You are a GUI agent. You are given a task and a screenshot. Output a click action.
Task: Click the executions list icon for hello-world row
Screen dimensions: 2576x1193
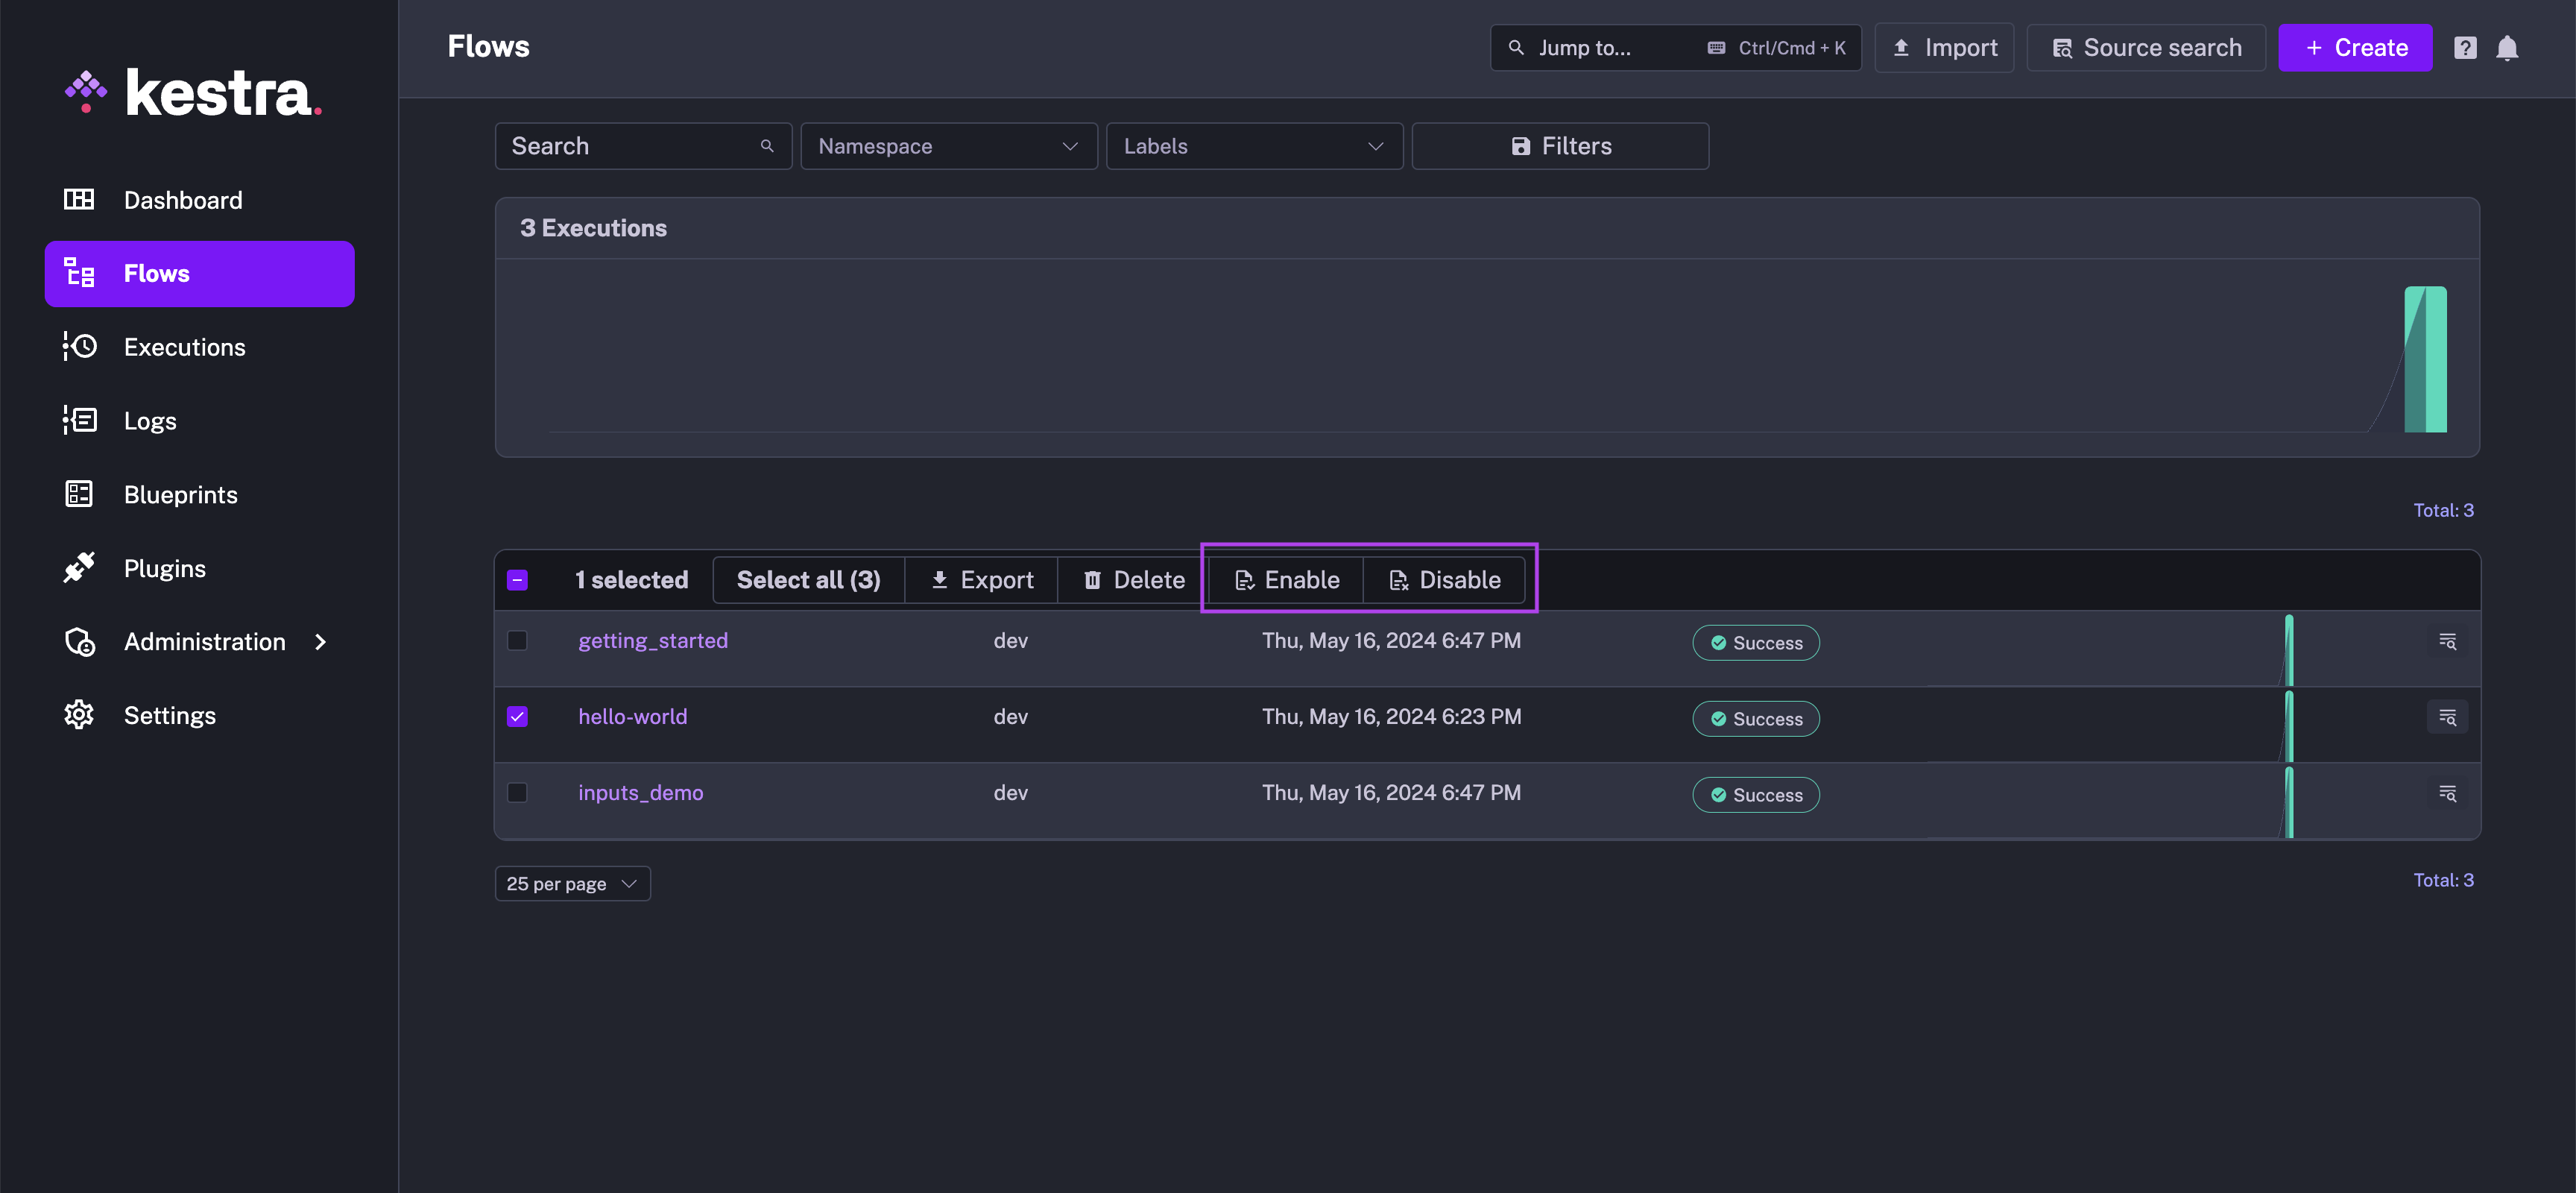pos(2447,717)
